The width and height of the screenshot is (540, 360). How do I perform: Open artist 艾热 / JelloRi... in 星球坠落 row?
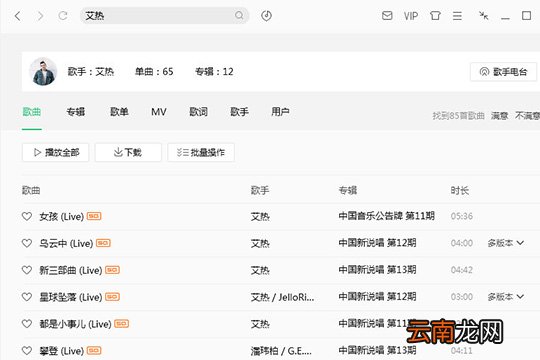coord(282,297)
